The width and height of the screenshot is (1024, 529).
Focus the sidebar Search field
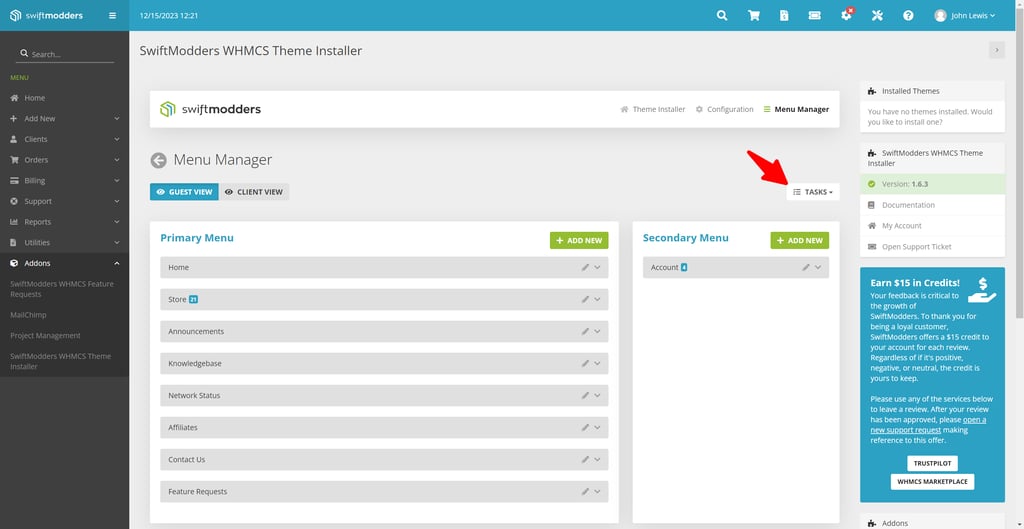pos(65,54)
